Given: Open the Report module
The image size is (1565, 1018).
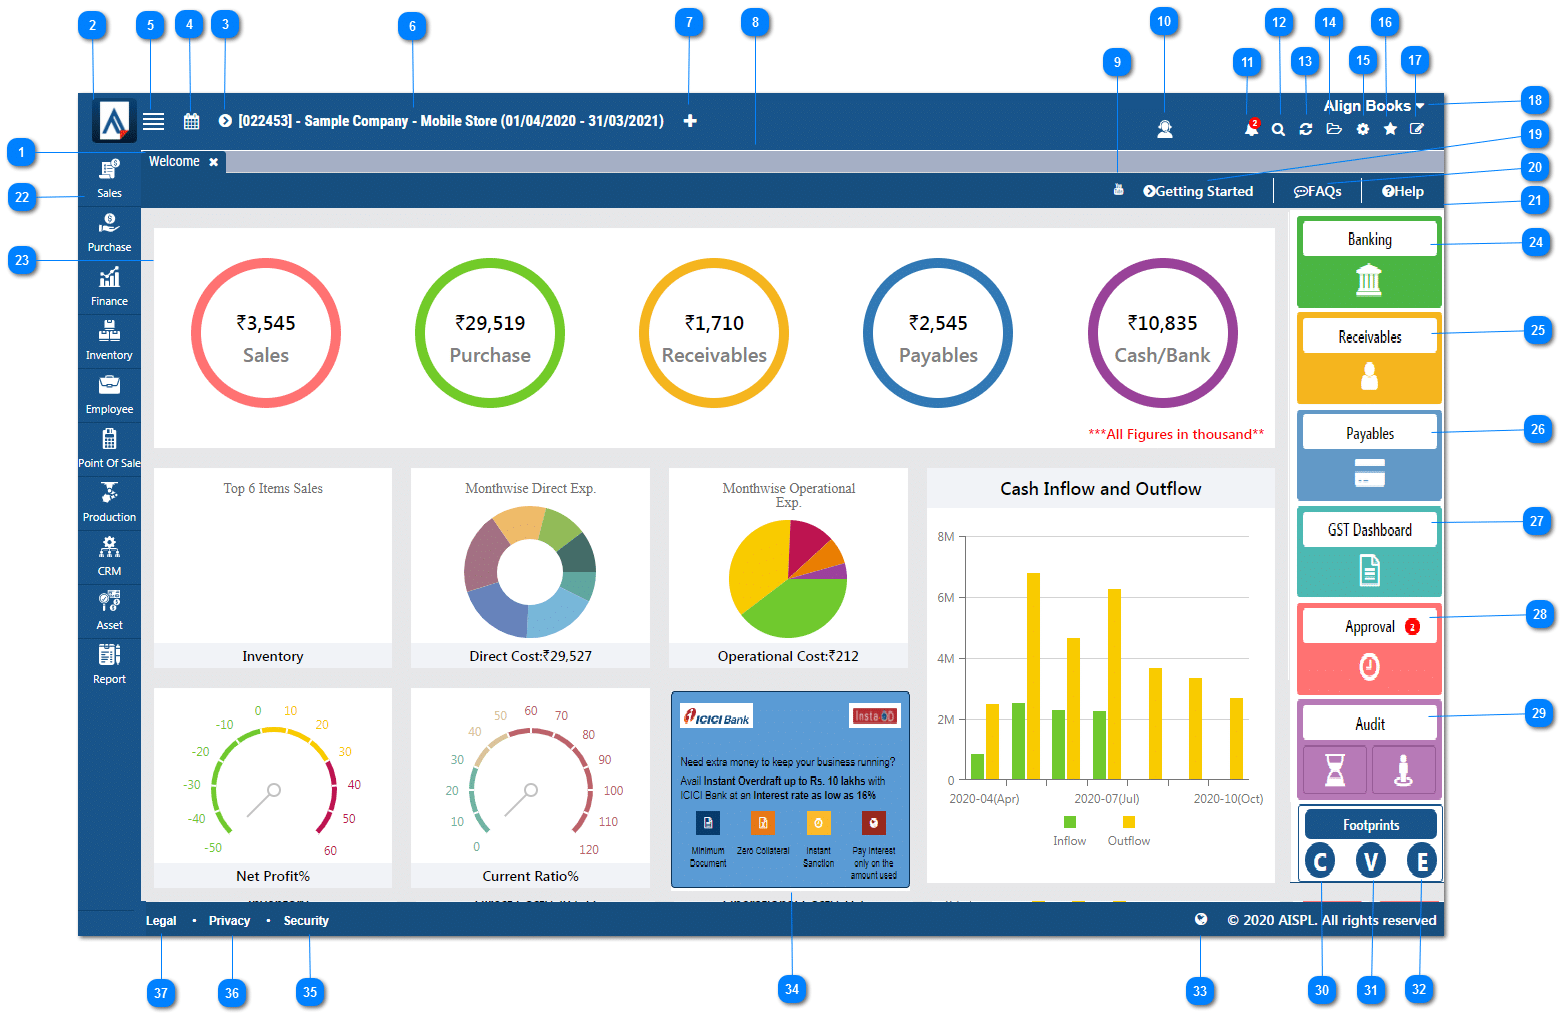Looking at the screenshot, I should (109, 664).
